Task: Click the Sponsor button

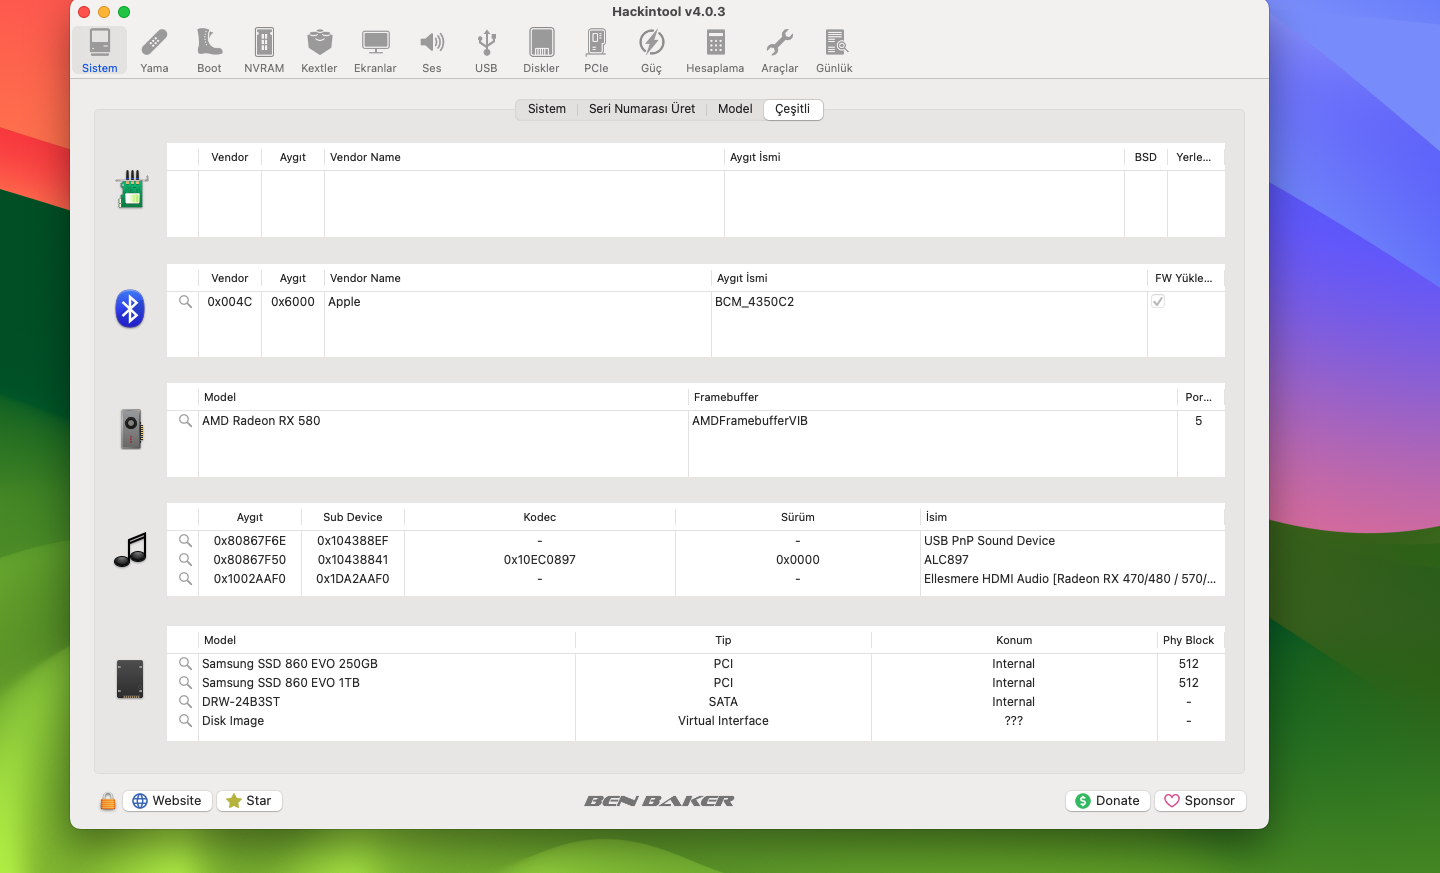Action: point(1199,801)
